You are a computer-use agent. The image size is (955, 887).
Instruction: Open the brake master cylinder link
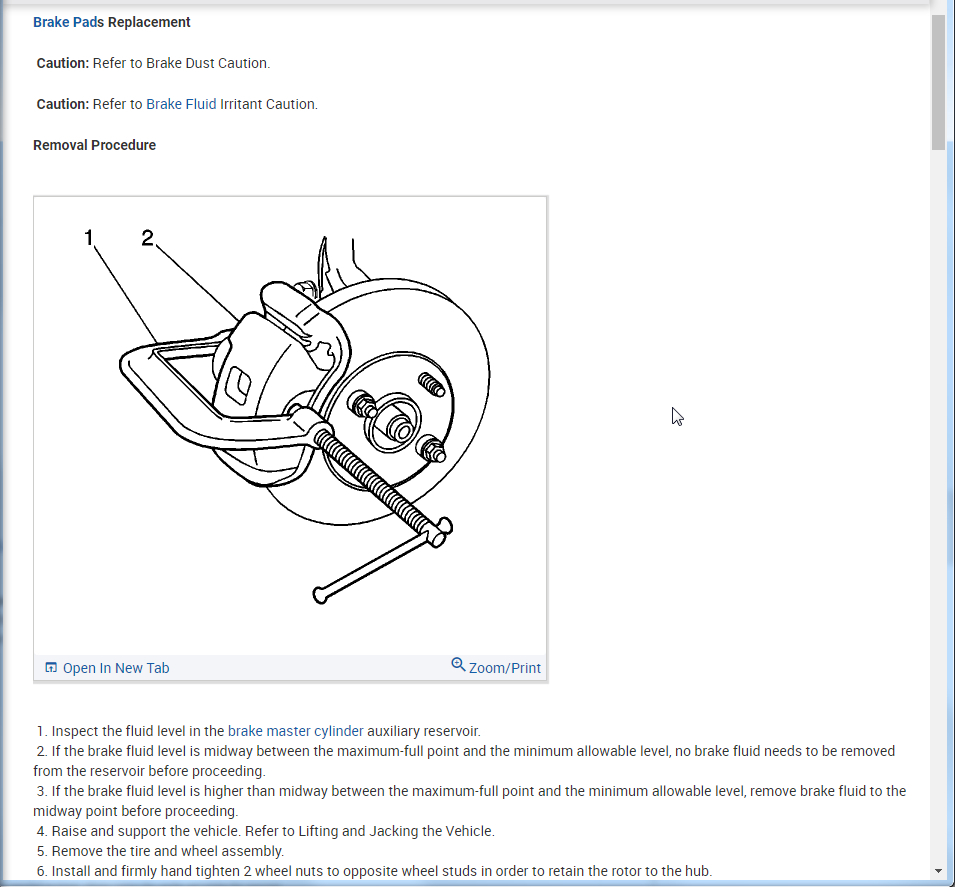(295, 731)
